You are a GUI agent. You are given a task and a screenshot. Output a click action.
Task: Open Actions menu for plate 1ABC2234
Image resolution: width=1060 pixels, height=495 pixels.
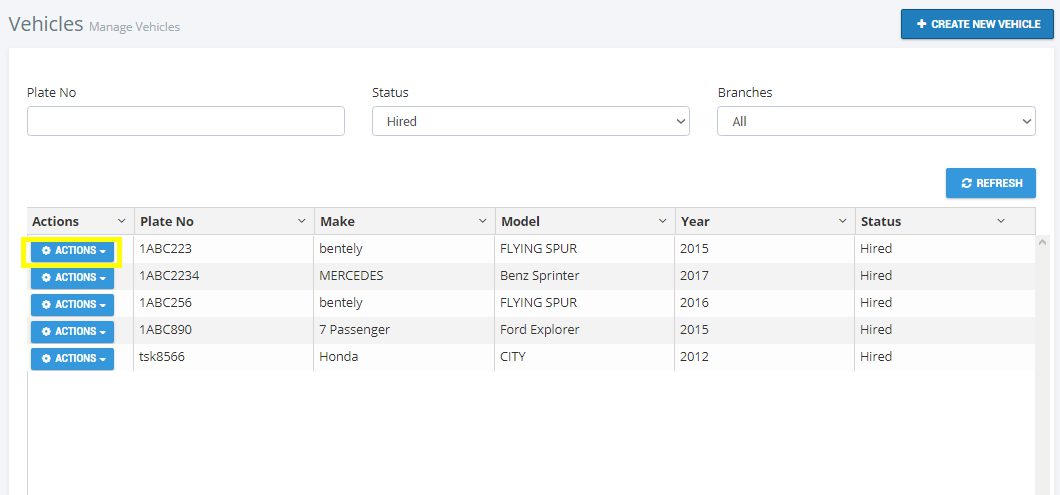point(72,278)
